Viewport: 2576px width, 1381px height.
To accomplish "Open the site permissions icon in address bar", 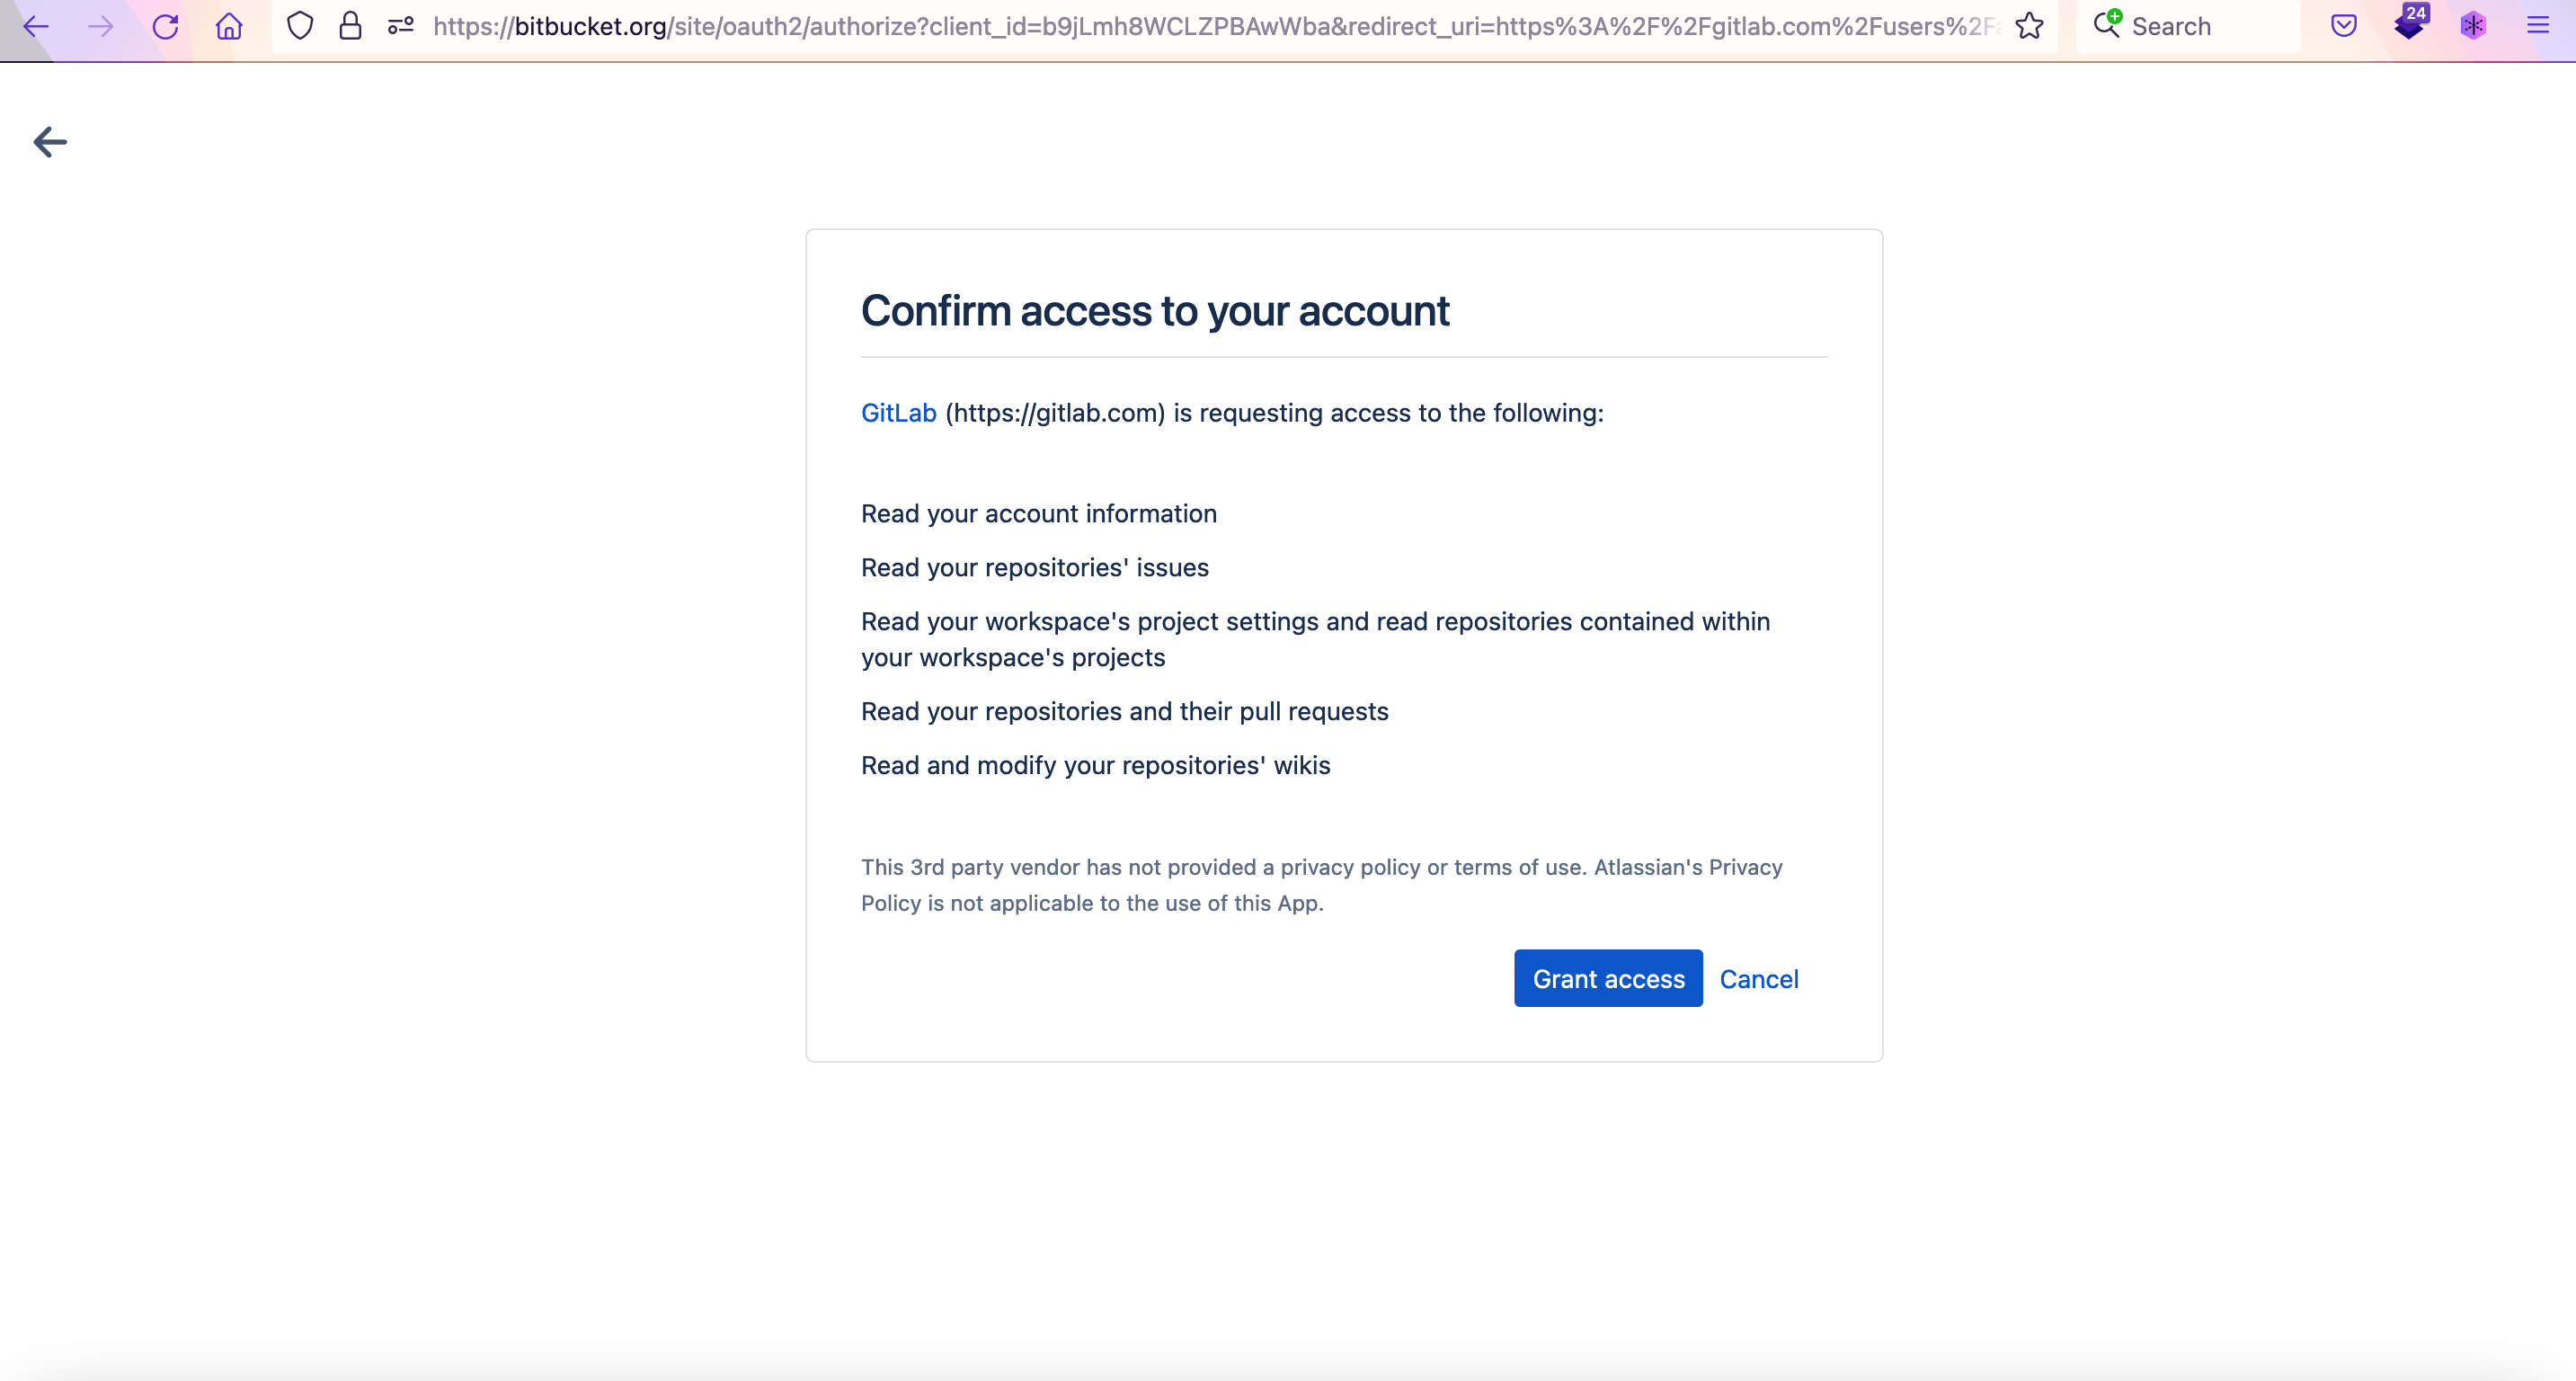I will (401, 26).
